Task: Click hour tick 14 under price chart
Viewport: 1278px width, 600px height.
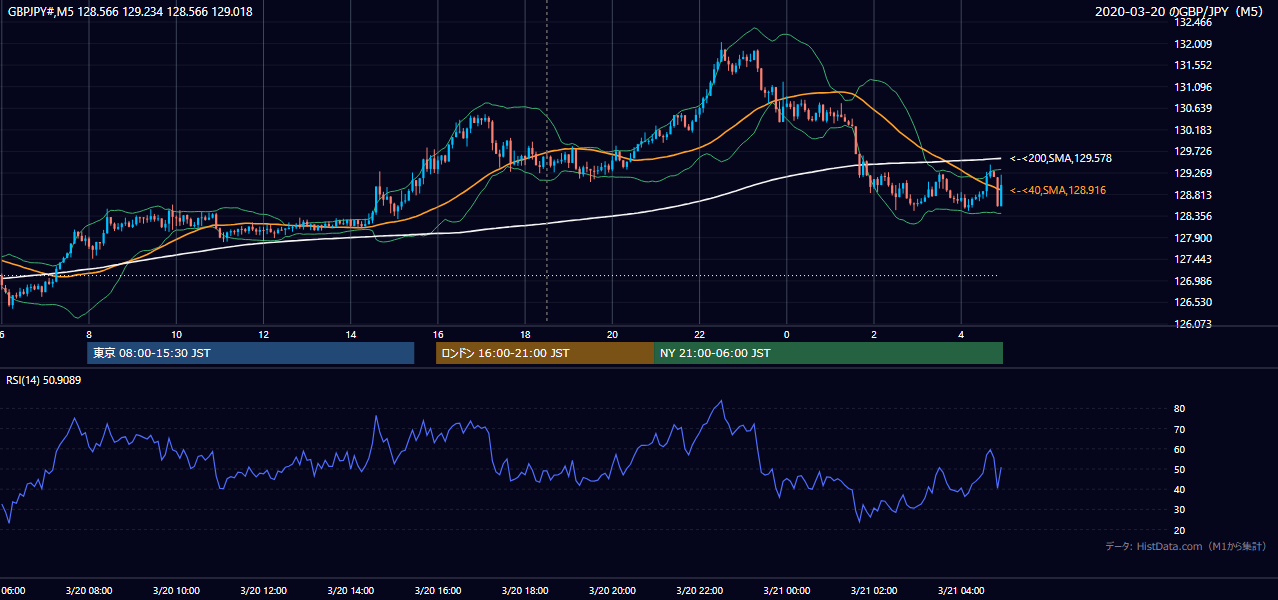Action: (351, 335)
